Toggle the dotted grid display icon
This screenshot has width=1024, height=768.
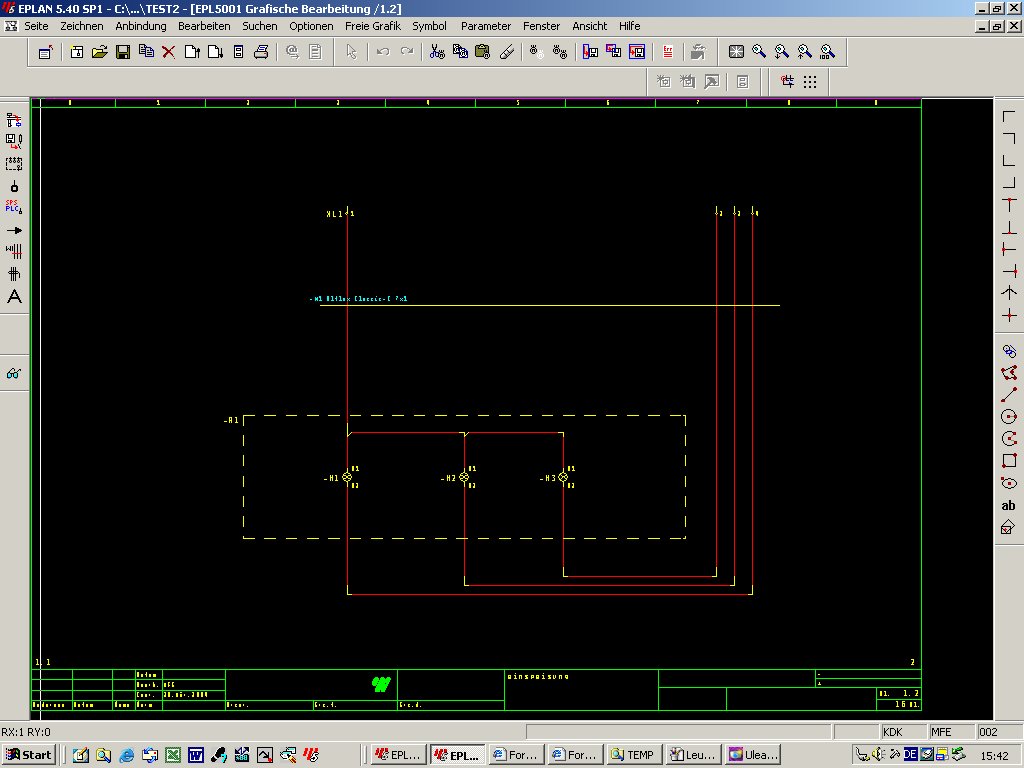click(810, 82)
